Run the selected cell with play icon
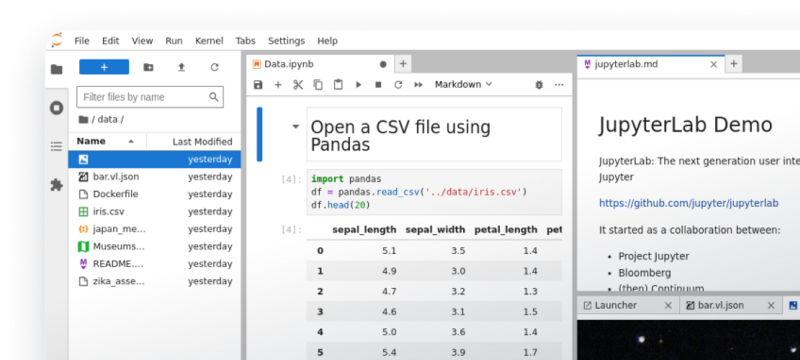This screenshot has height=360, width=800. click(358, 85)
